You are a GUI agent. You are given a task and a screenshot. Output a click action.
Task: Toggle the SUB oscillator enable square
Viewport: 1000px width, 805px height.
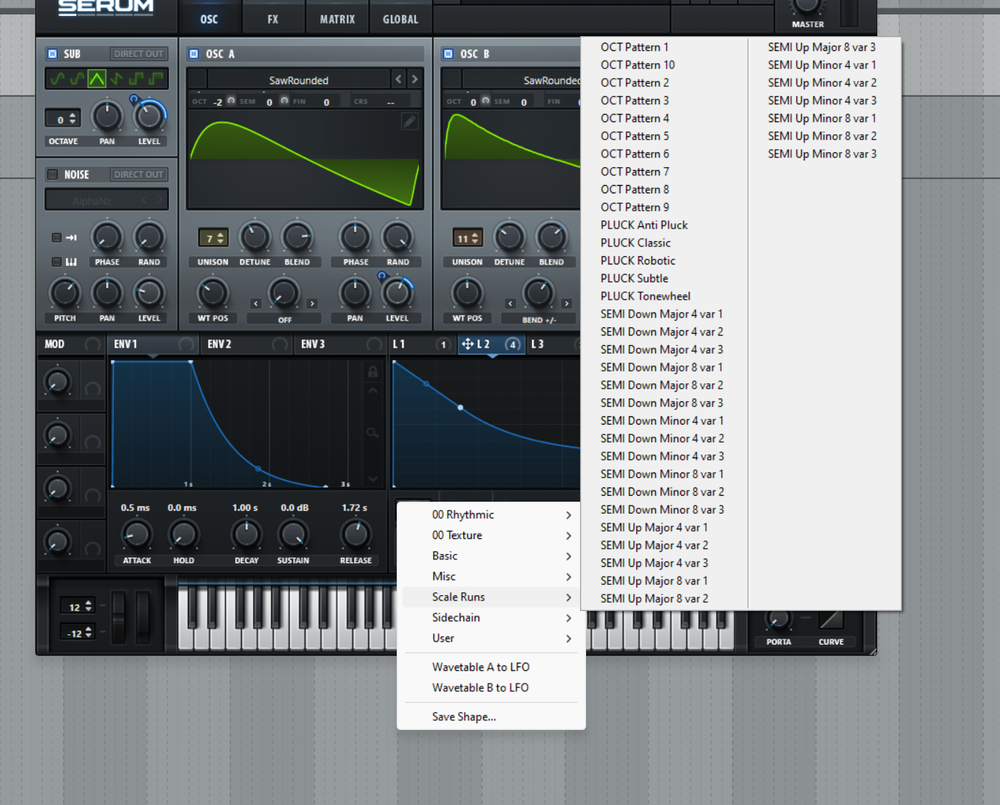click(52, 53)
